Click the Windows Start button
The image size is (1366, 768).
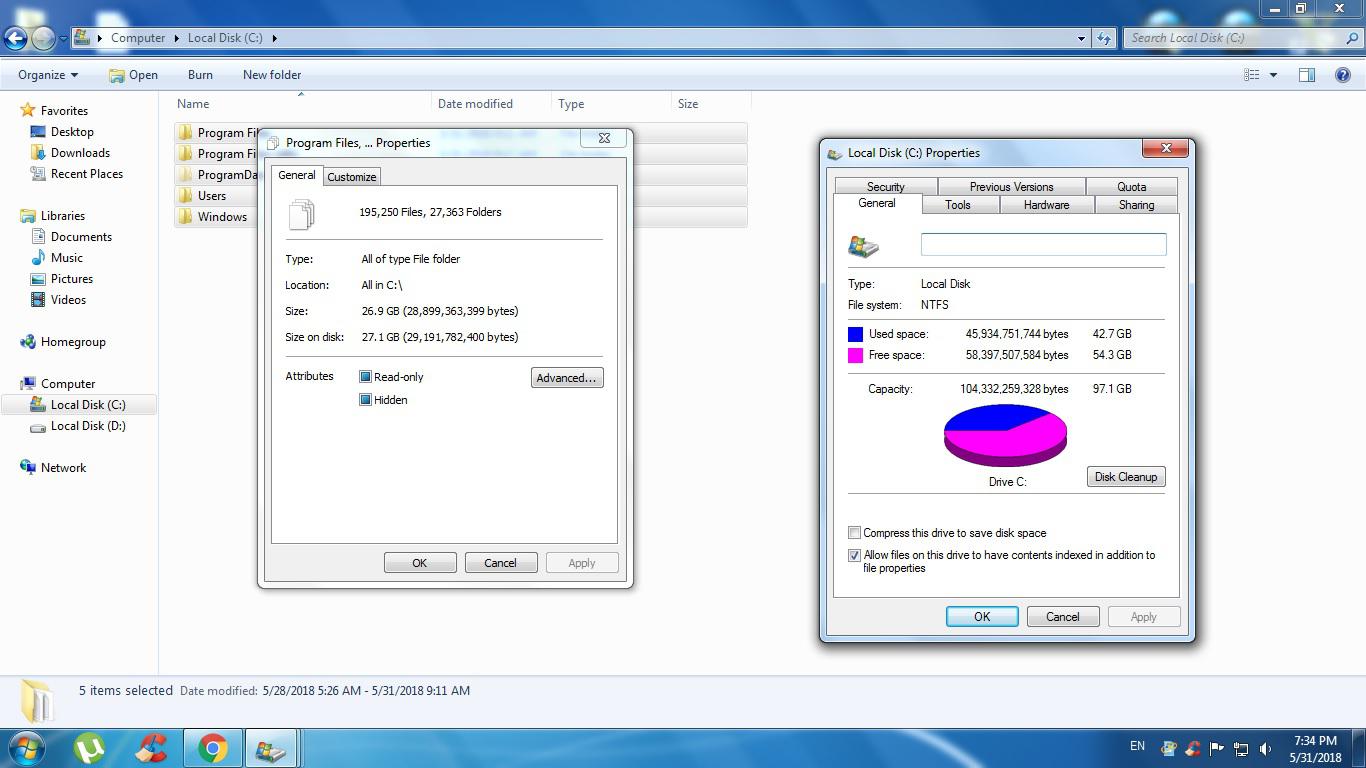pyautogui.click(x=27, y=748)
